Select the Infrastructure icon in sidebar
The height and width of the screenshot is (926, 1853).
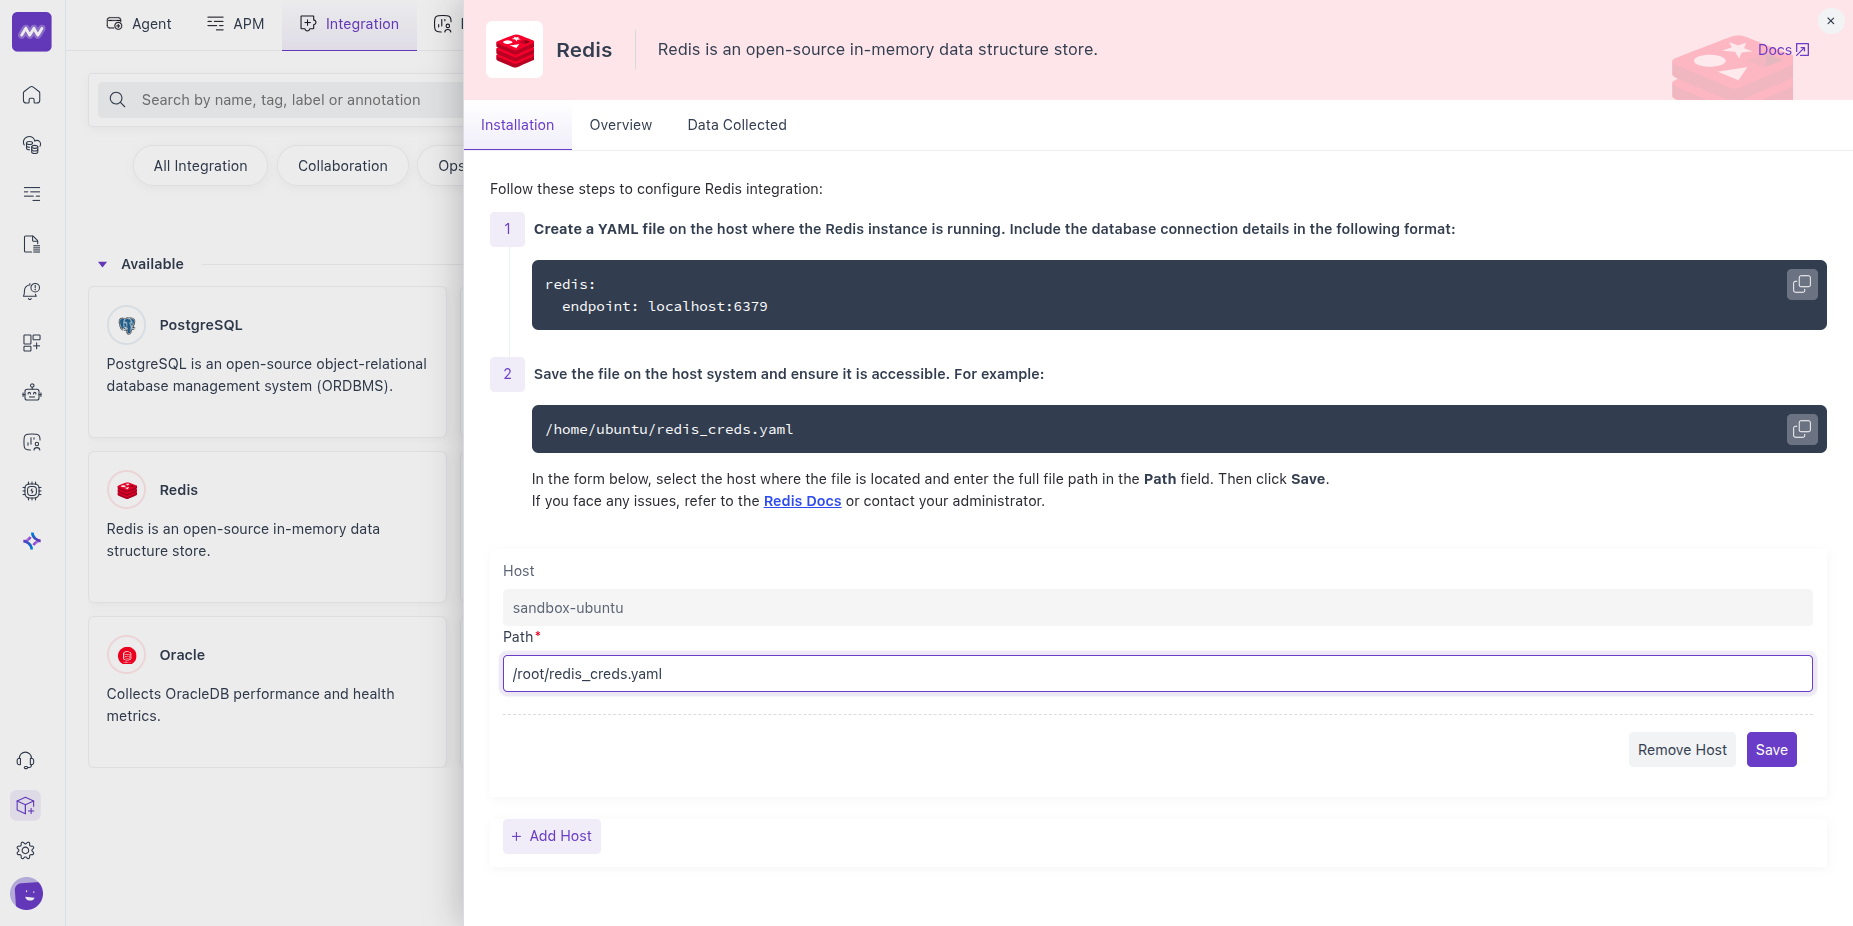pyautogui.click(x=31, y=145)
